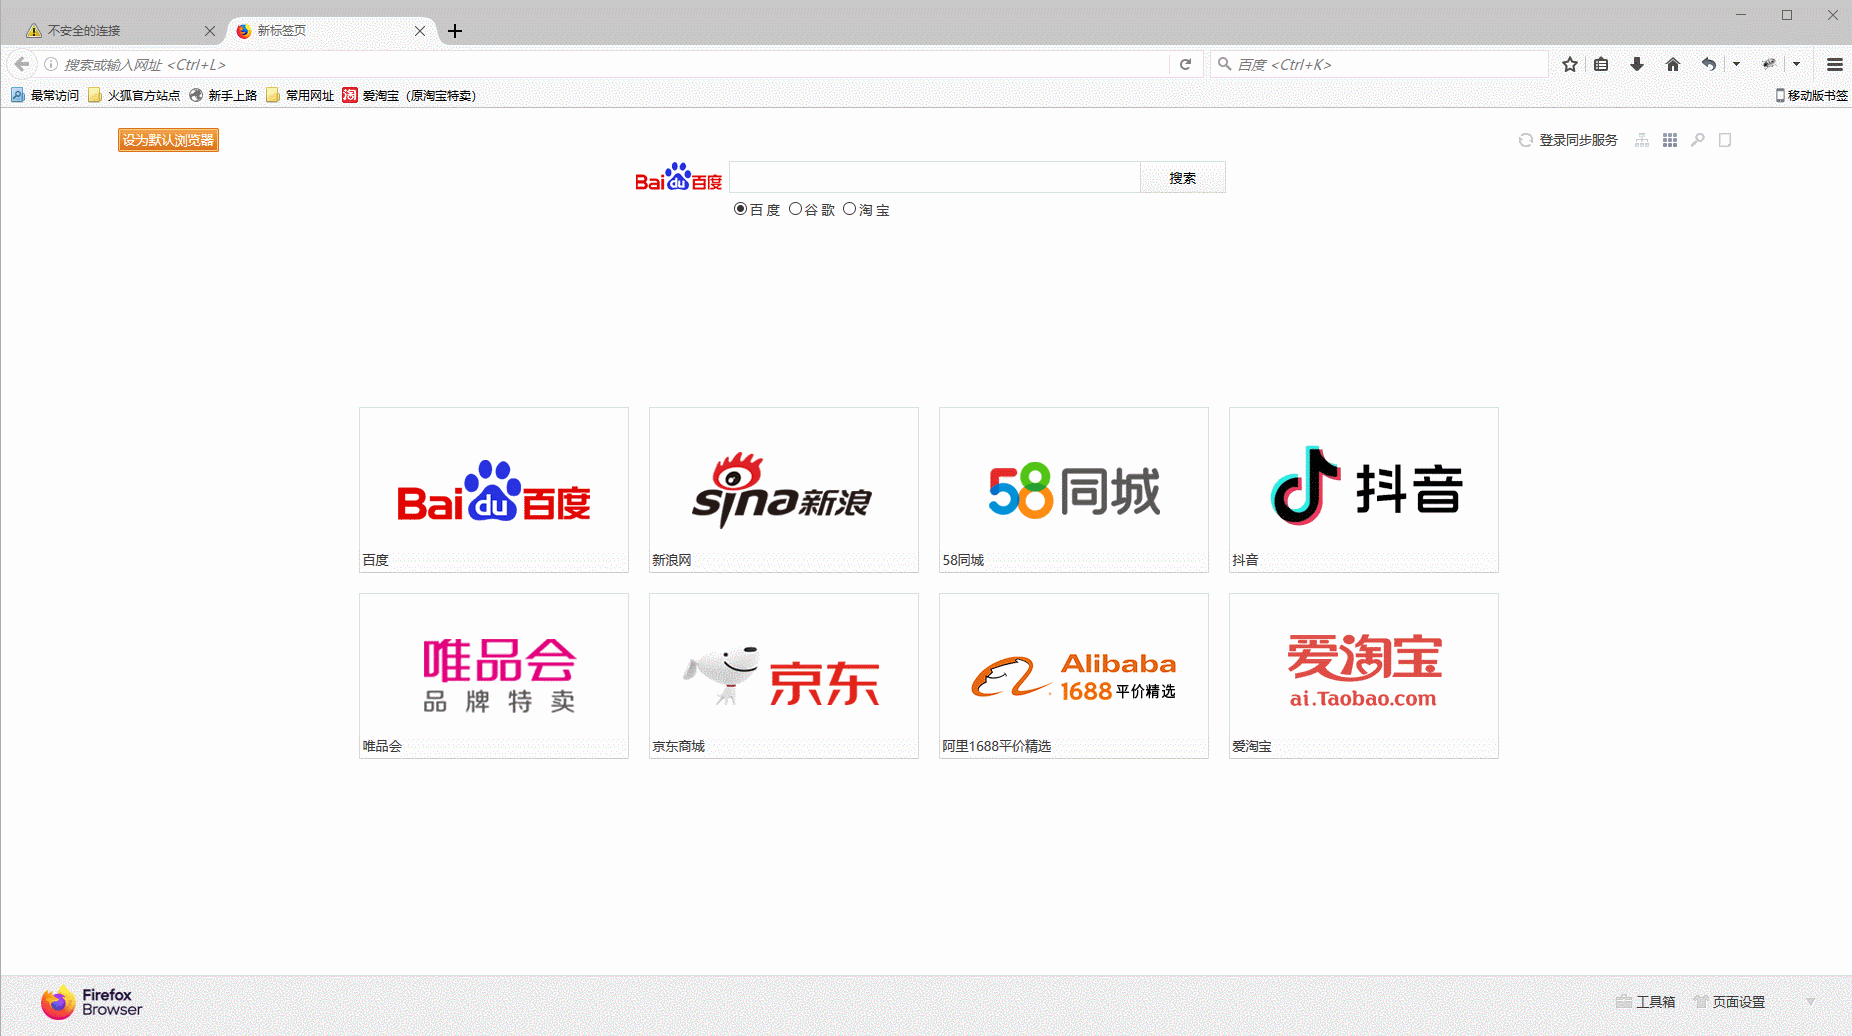This screenshot has width=1852, height=1036.
Task: Open the 京东商城 site thumbnail
Action: click(x=784, y=676)
